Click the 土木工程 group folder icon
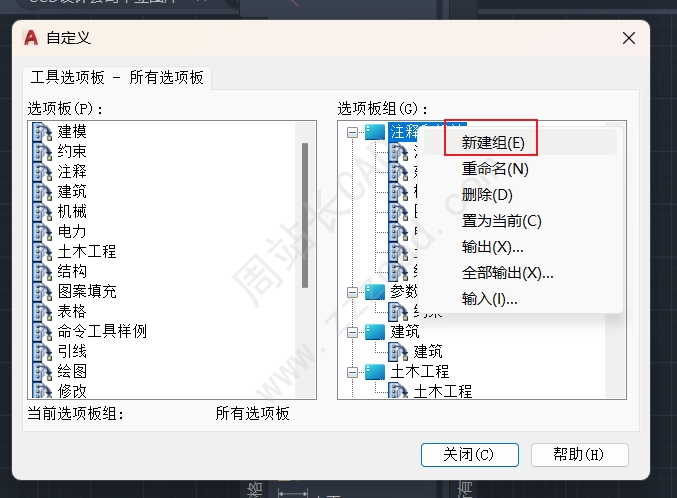677x498 pixels. tap(375, 371)
